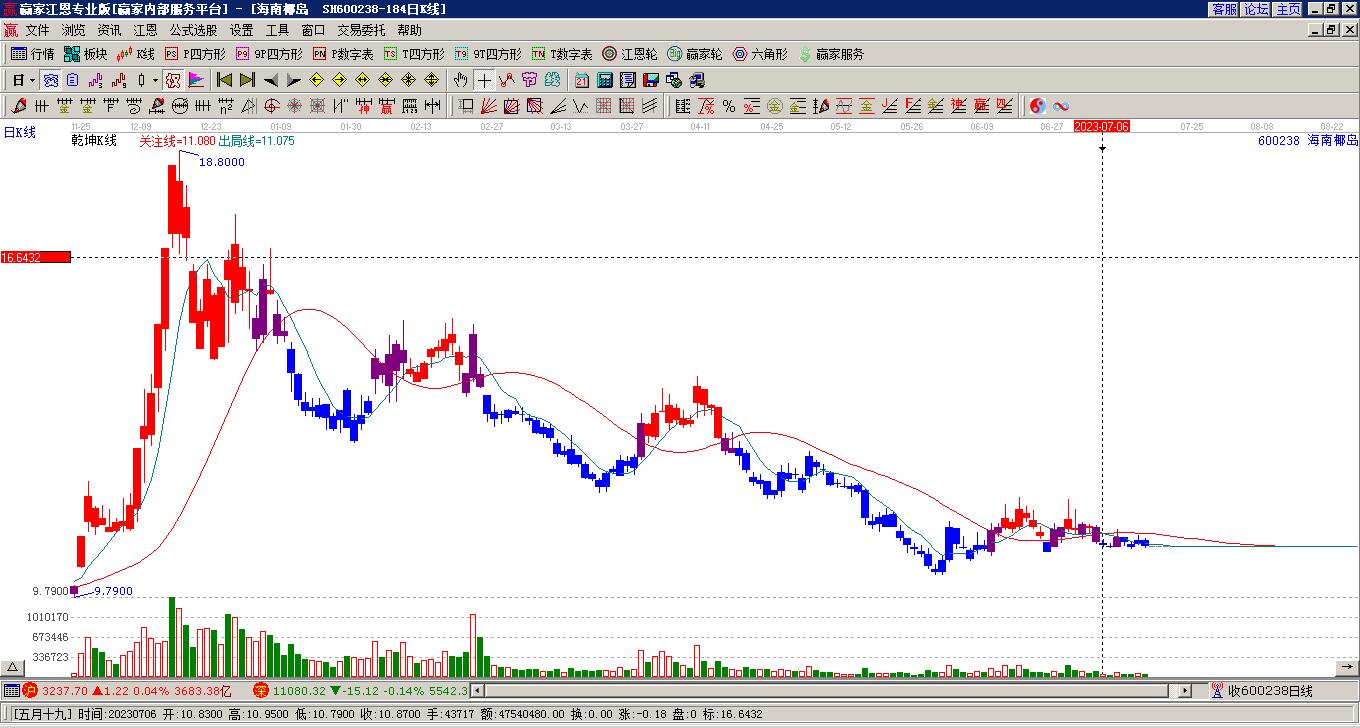Launch the 赢家轮 wheel tool
The height and width of the screenshot is (728, 1360).
click(694, 54)
